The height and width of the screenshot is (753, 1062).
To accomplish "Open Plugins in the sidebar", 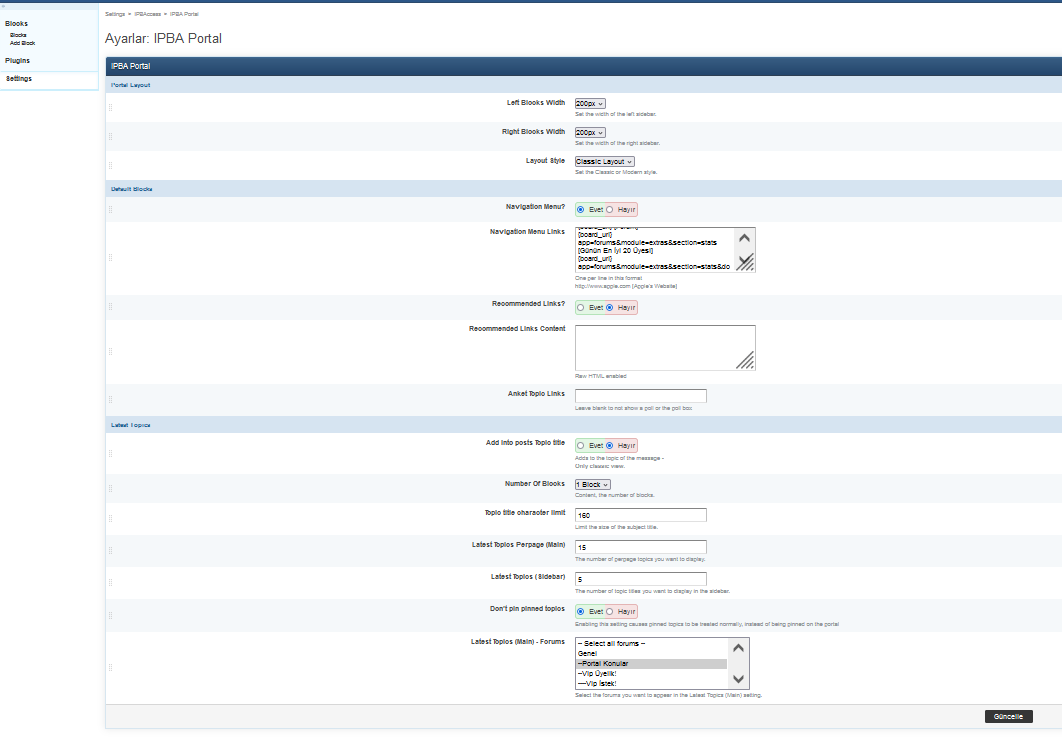I will point(18,61).
